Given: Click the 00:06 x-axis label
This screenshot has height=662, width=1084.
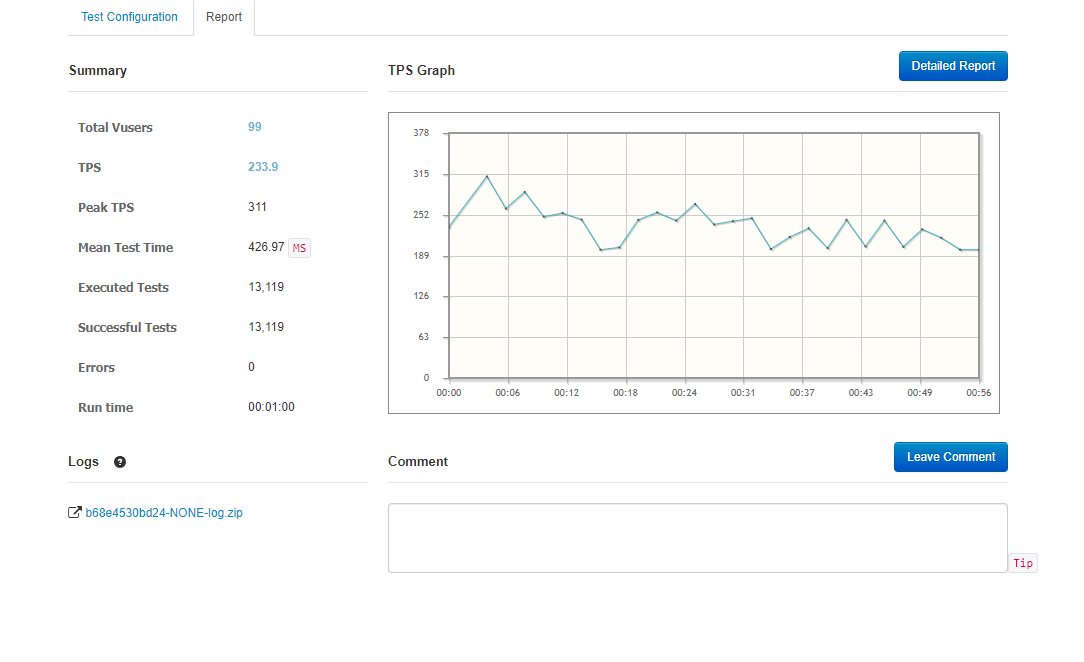Looking at the screenshot, I should pos(507,393).
